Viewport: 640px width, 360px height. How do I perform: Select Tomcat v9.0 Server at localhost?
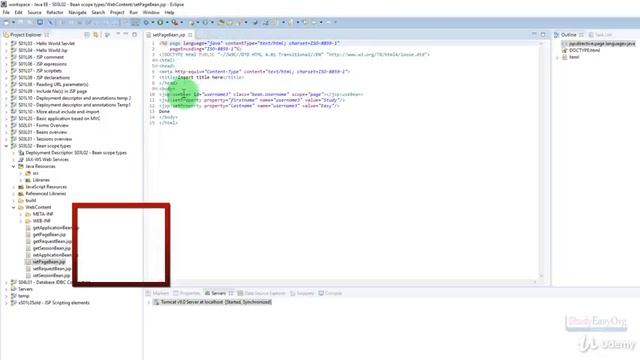(x=213, y=302)
